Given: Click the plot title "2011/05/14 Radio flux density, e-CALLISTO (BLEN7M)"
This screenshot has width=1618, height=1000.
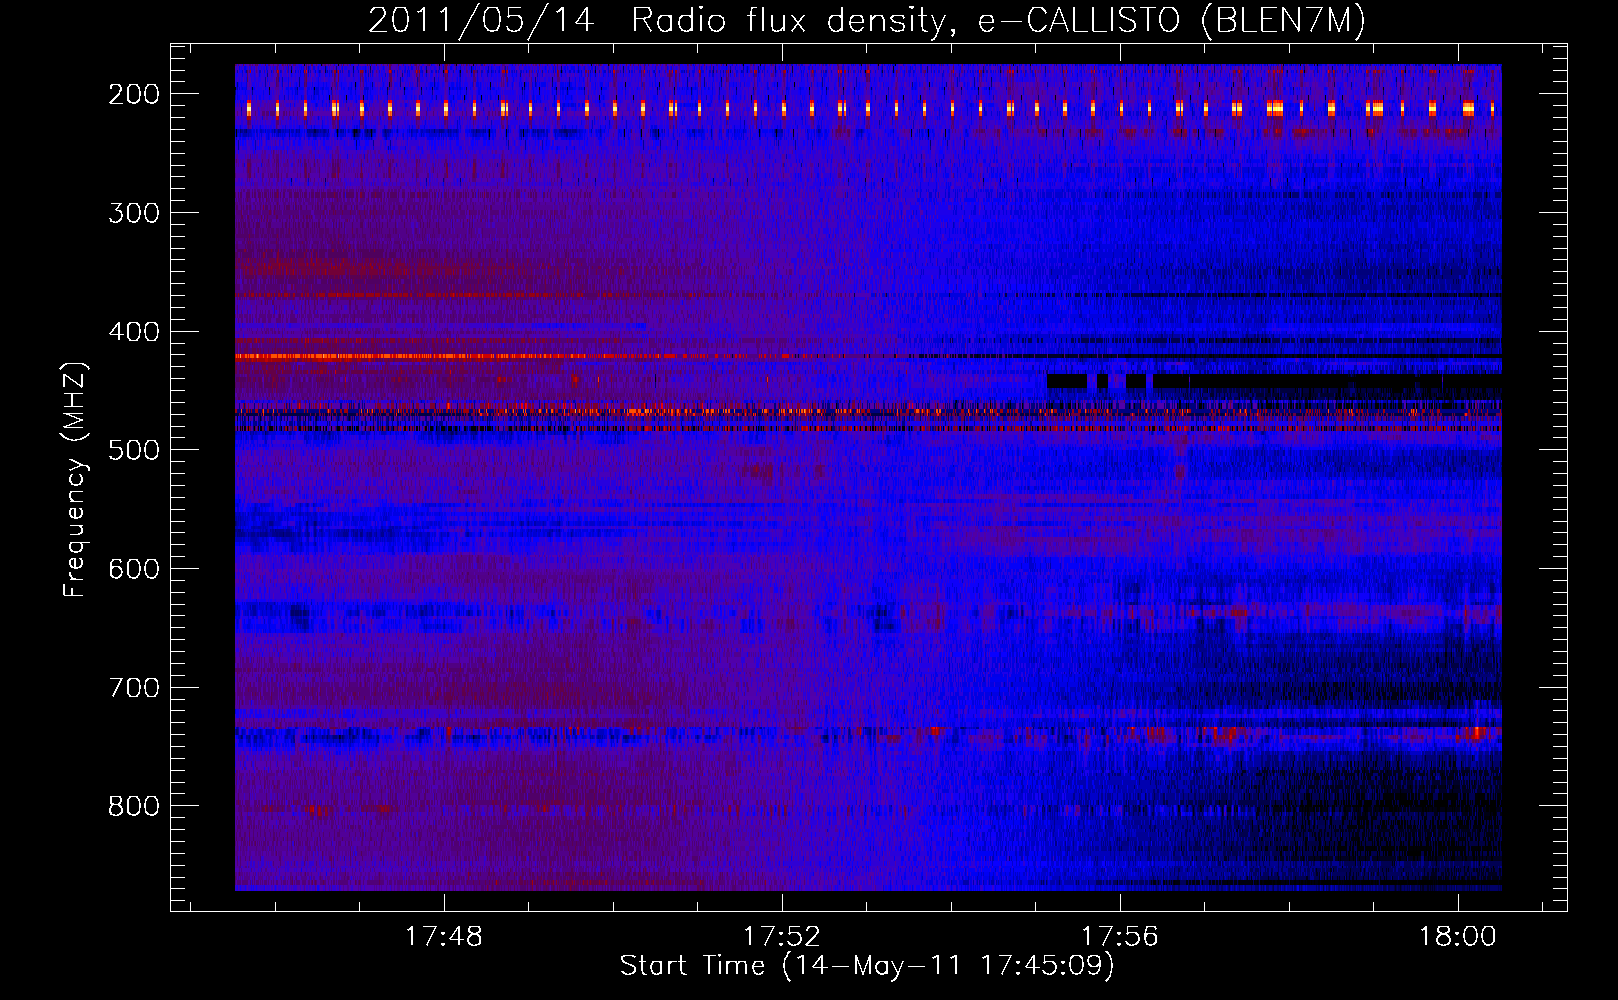Looking at the screenshot, I should point(867,21).
